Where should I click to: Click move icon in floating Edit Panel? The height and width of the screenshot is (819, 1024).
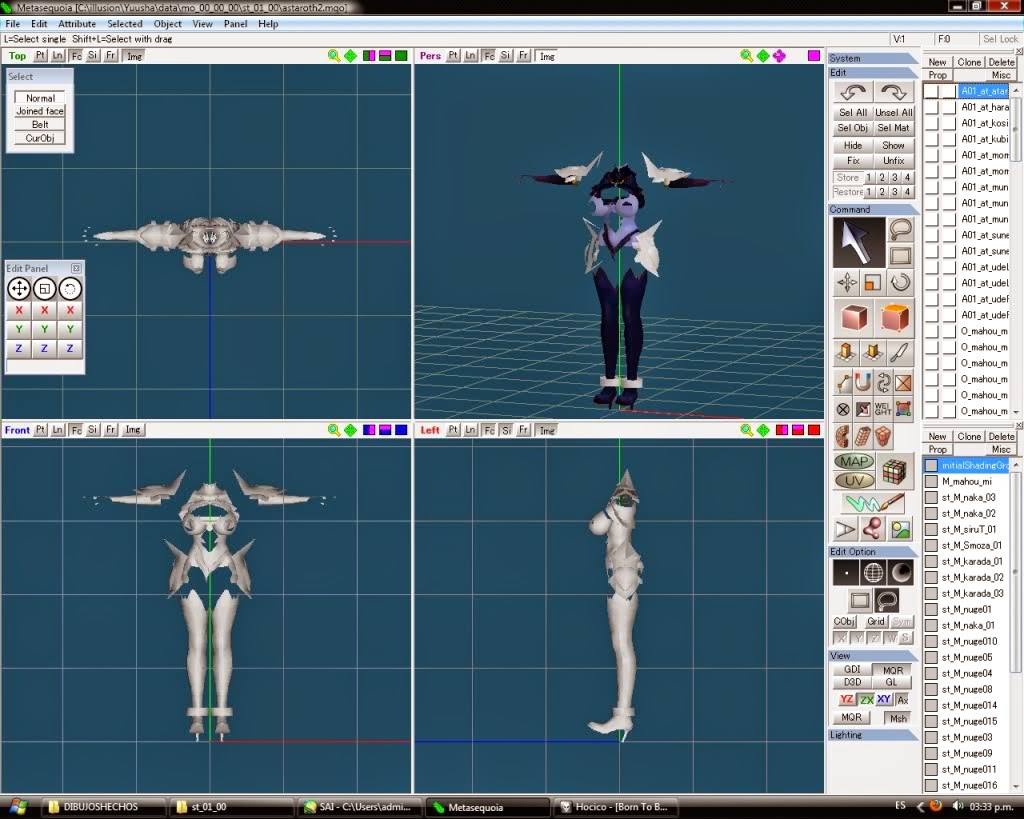click(19, 289)
